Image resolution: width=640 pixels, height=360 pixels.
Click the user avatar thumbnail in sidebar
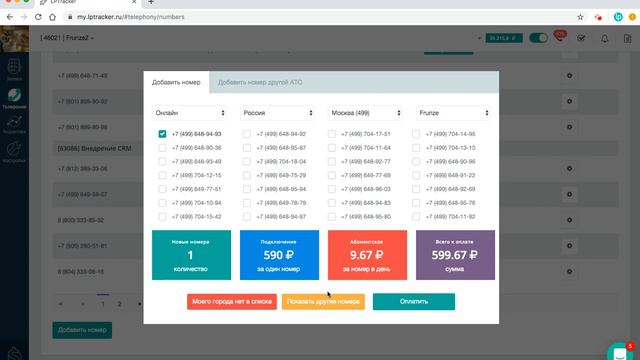(14, 39)
